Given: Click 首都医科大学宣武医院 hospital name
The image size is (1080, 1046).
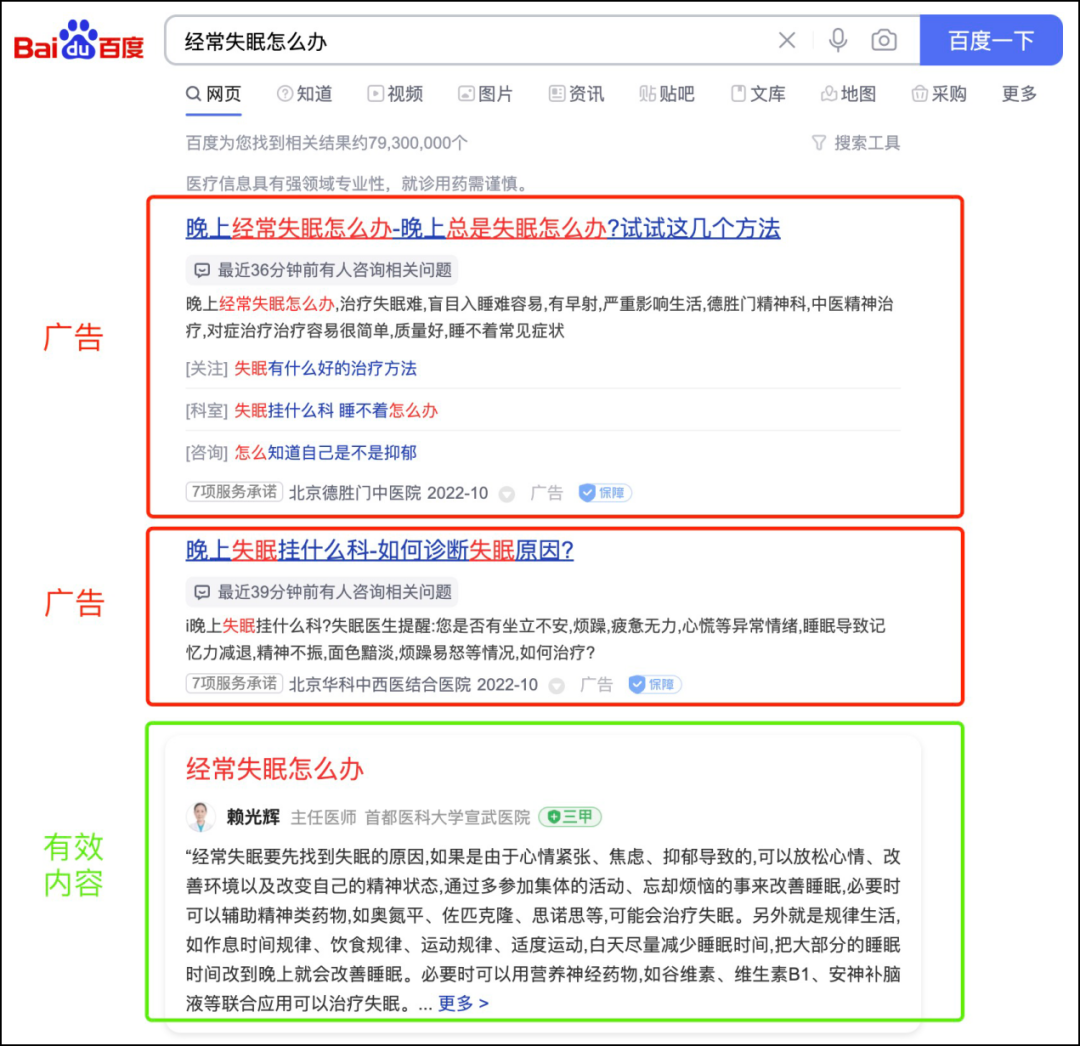Looking at the screenshot, I should 447,817.
